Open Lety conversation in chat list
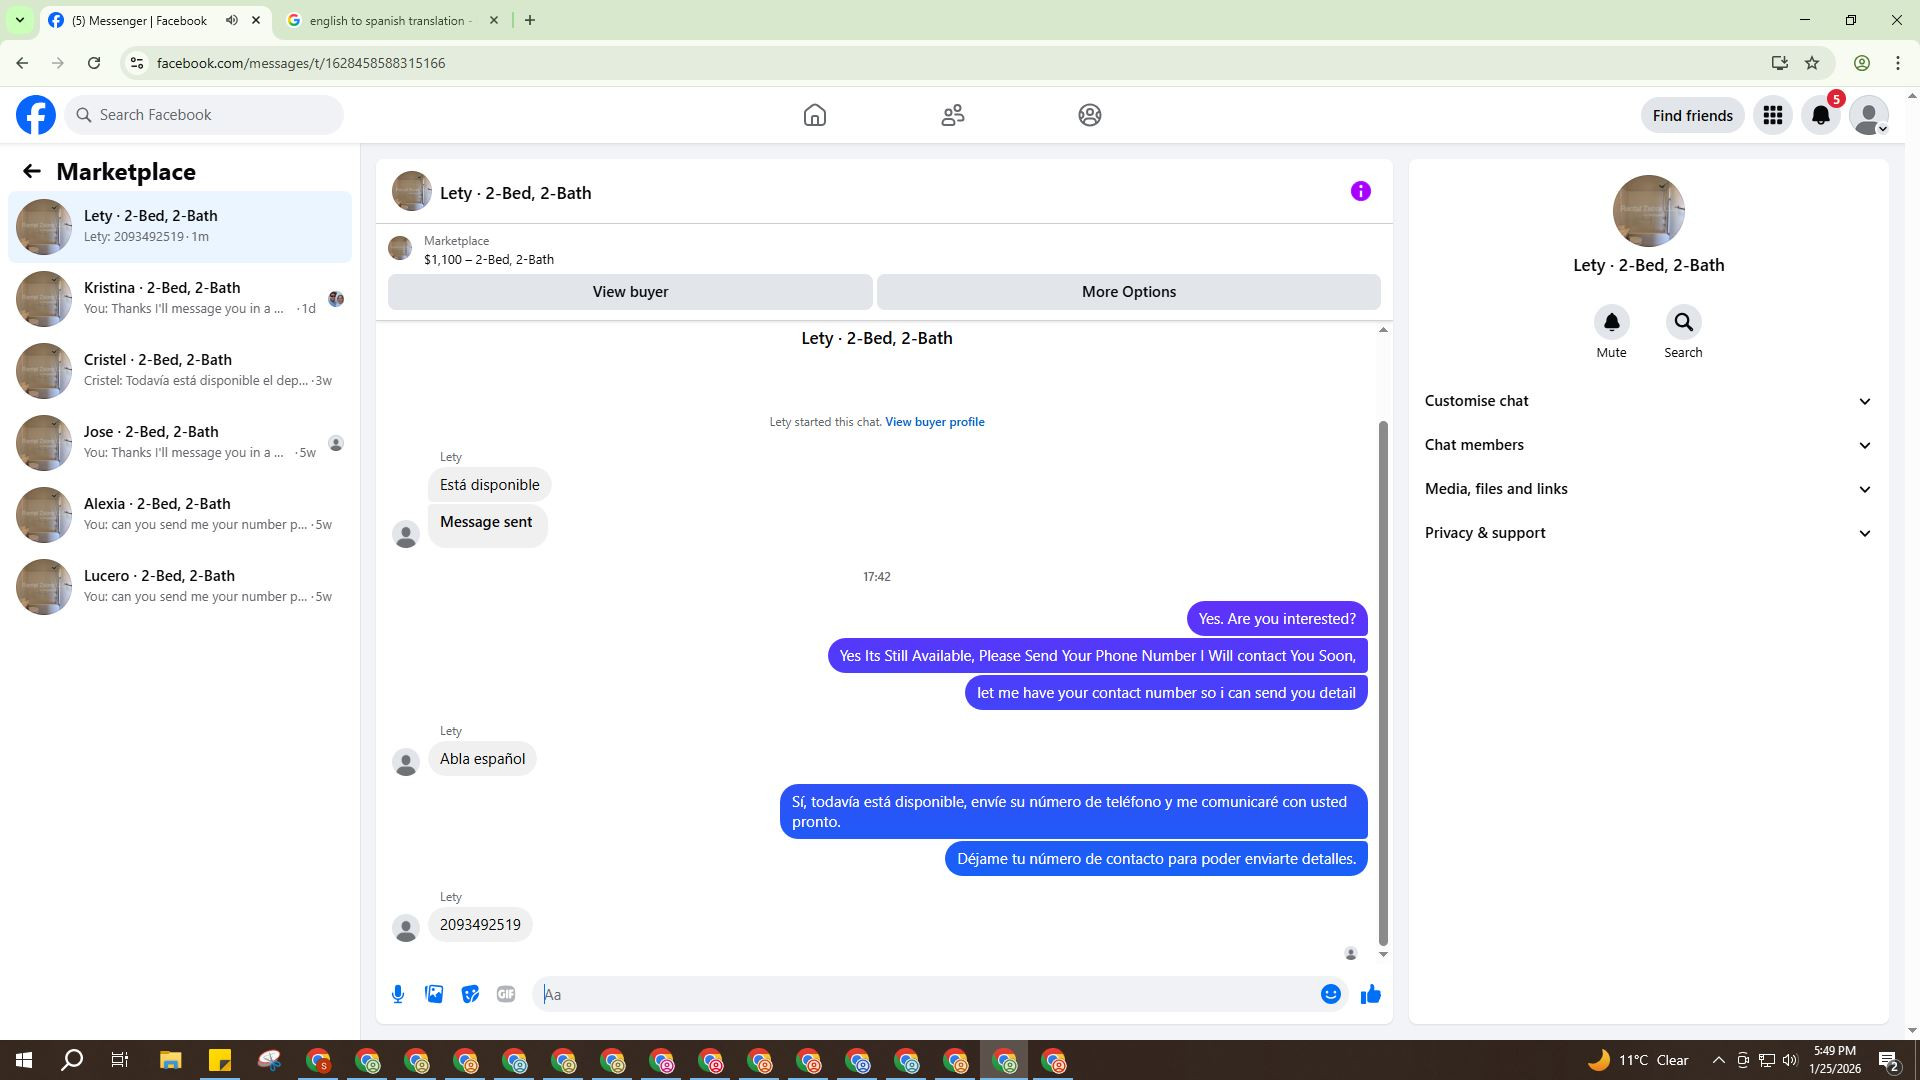The height and width of the screenshot is (1080, 1920). coord(180,227)
